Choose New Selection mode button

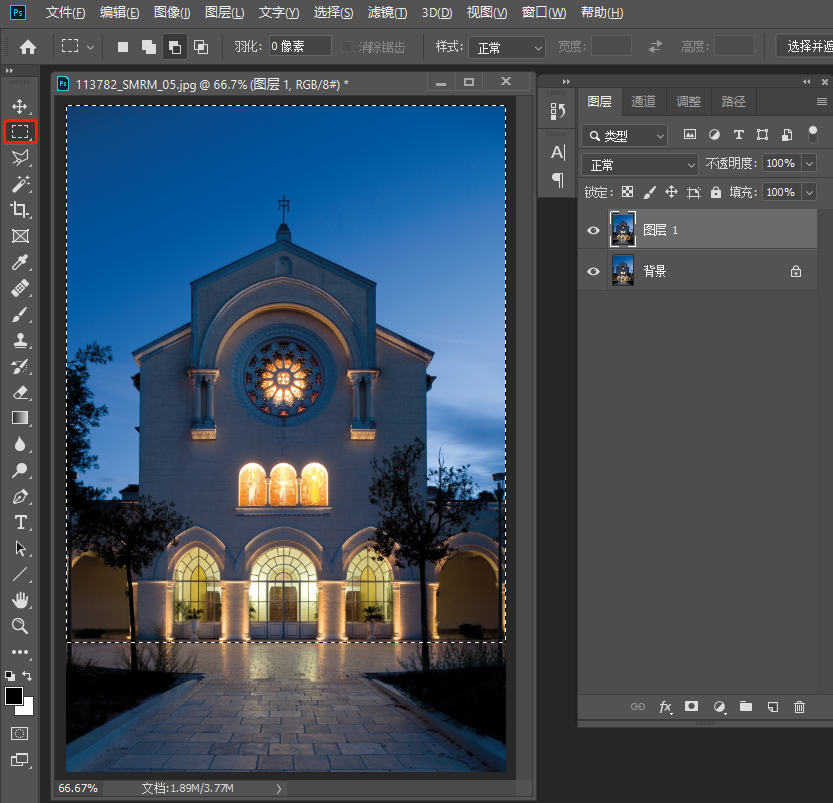[123, 47]
